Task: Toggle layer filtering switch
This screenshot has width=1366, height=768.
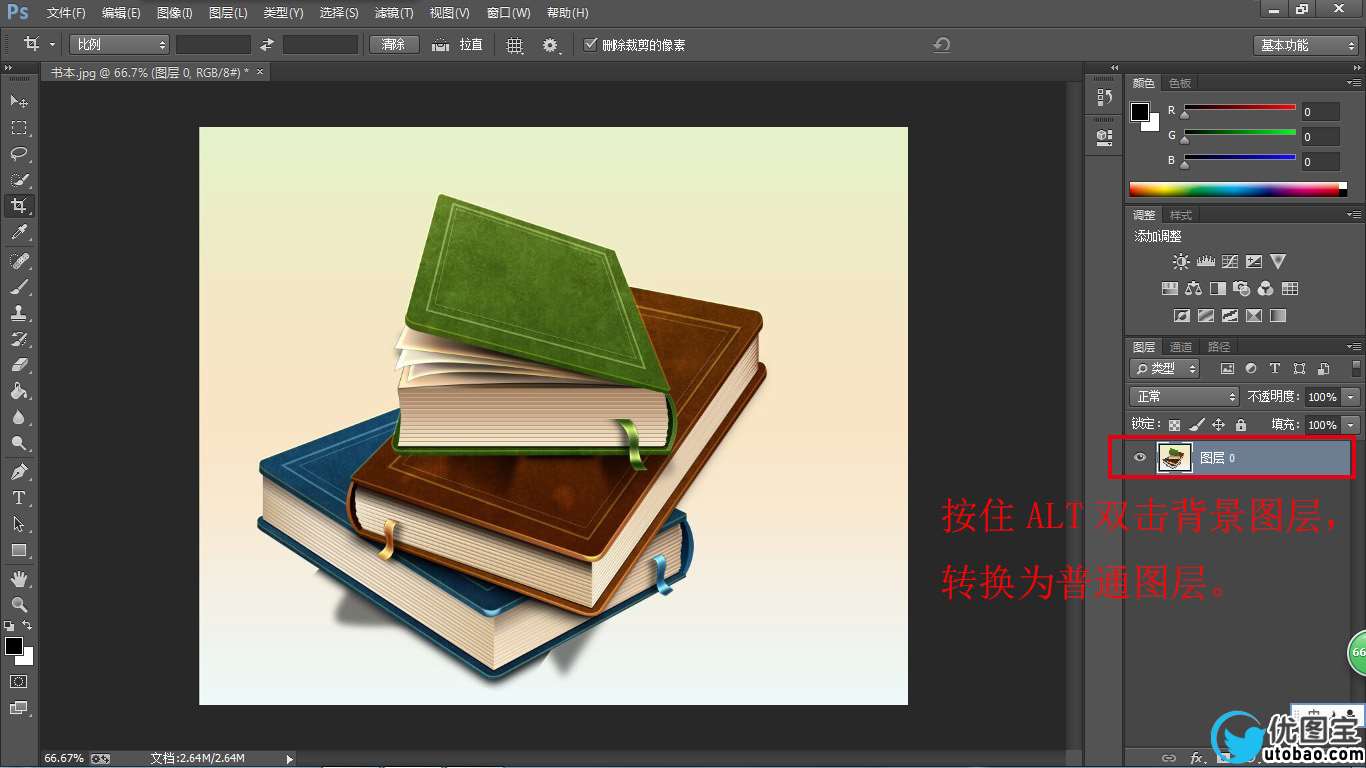Action: click(x=1355, y=369)
